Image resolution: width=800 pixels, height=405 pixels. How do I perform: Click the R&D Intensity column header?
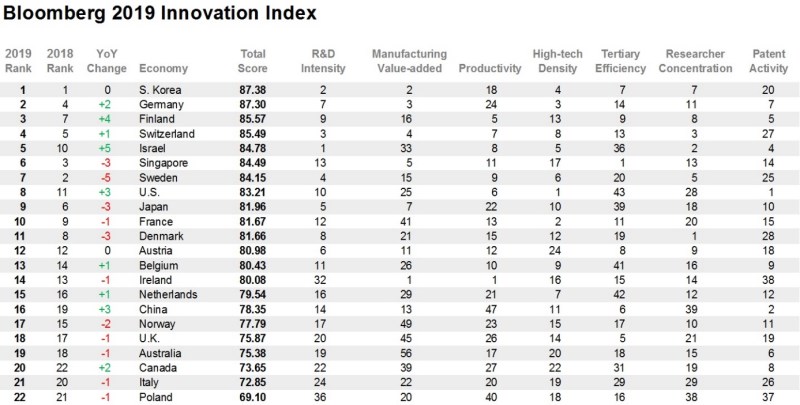(x=323, y=60)
